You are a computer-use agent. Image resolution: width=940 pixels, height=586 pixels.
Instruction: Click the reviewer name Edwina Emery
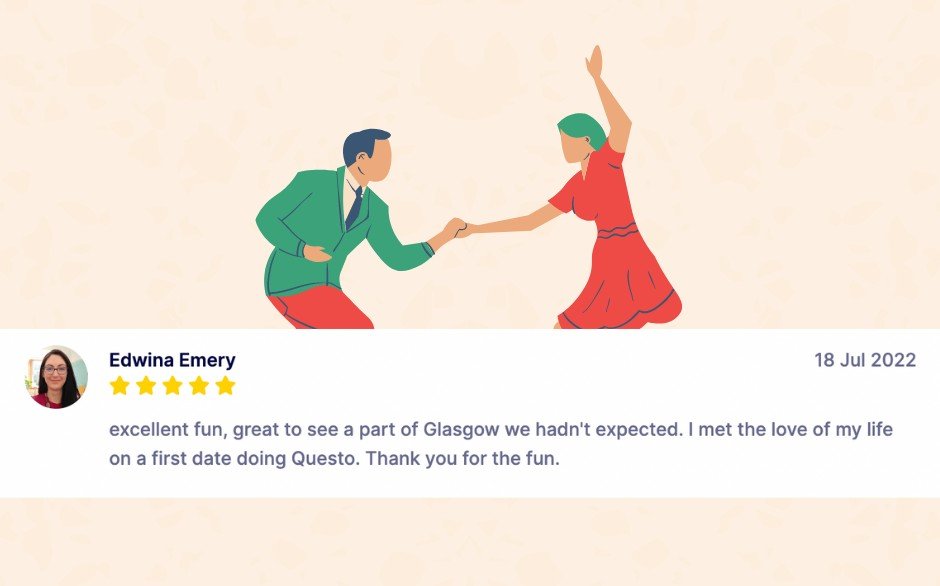tap(172, 360)
